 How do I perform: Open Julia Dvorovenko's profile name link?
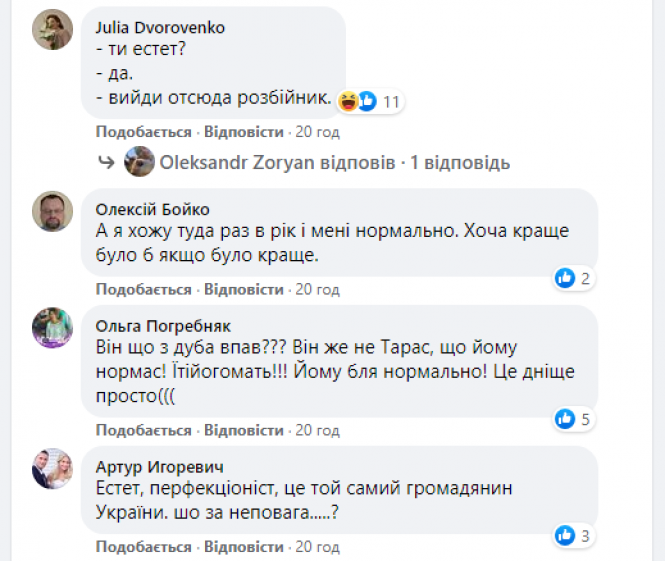159,27
